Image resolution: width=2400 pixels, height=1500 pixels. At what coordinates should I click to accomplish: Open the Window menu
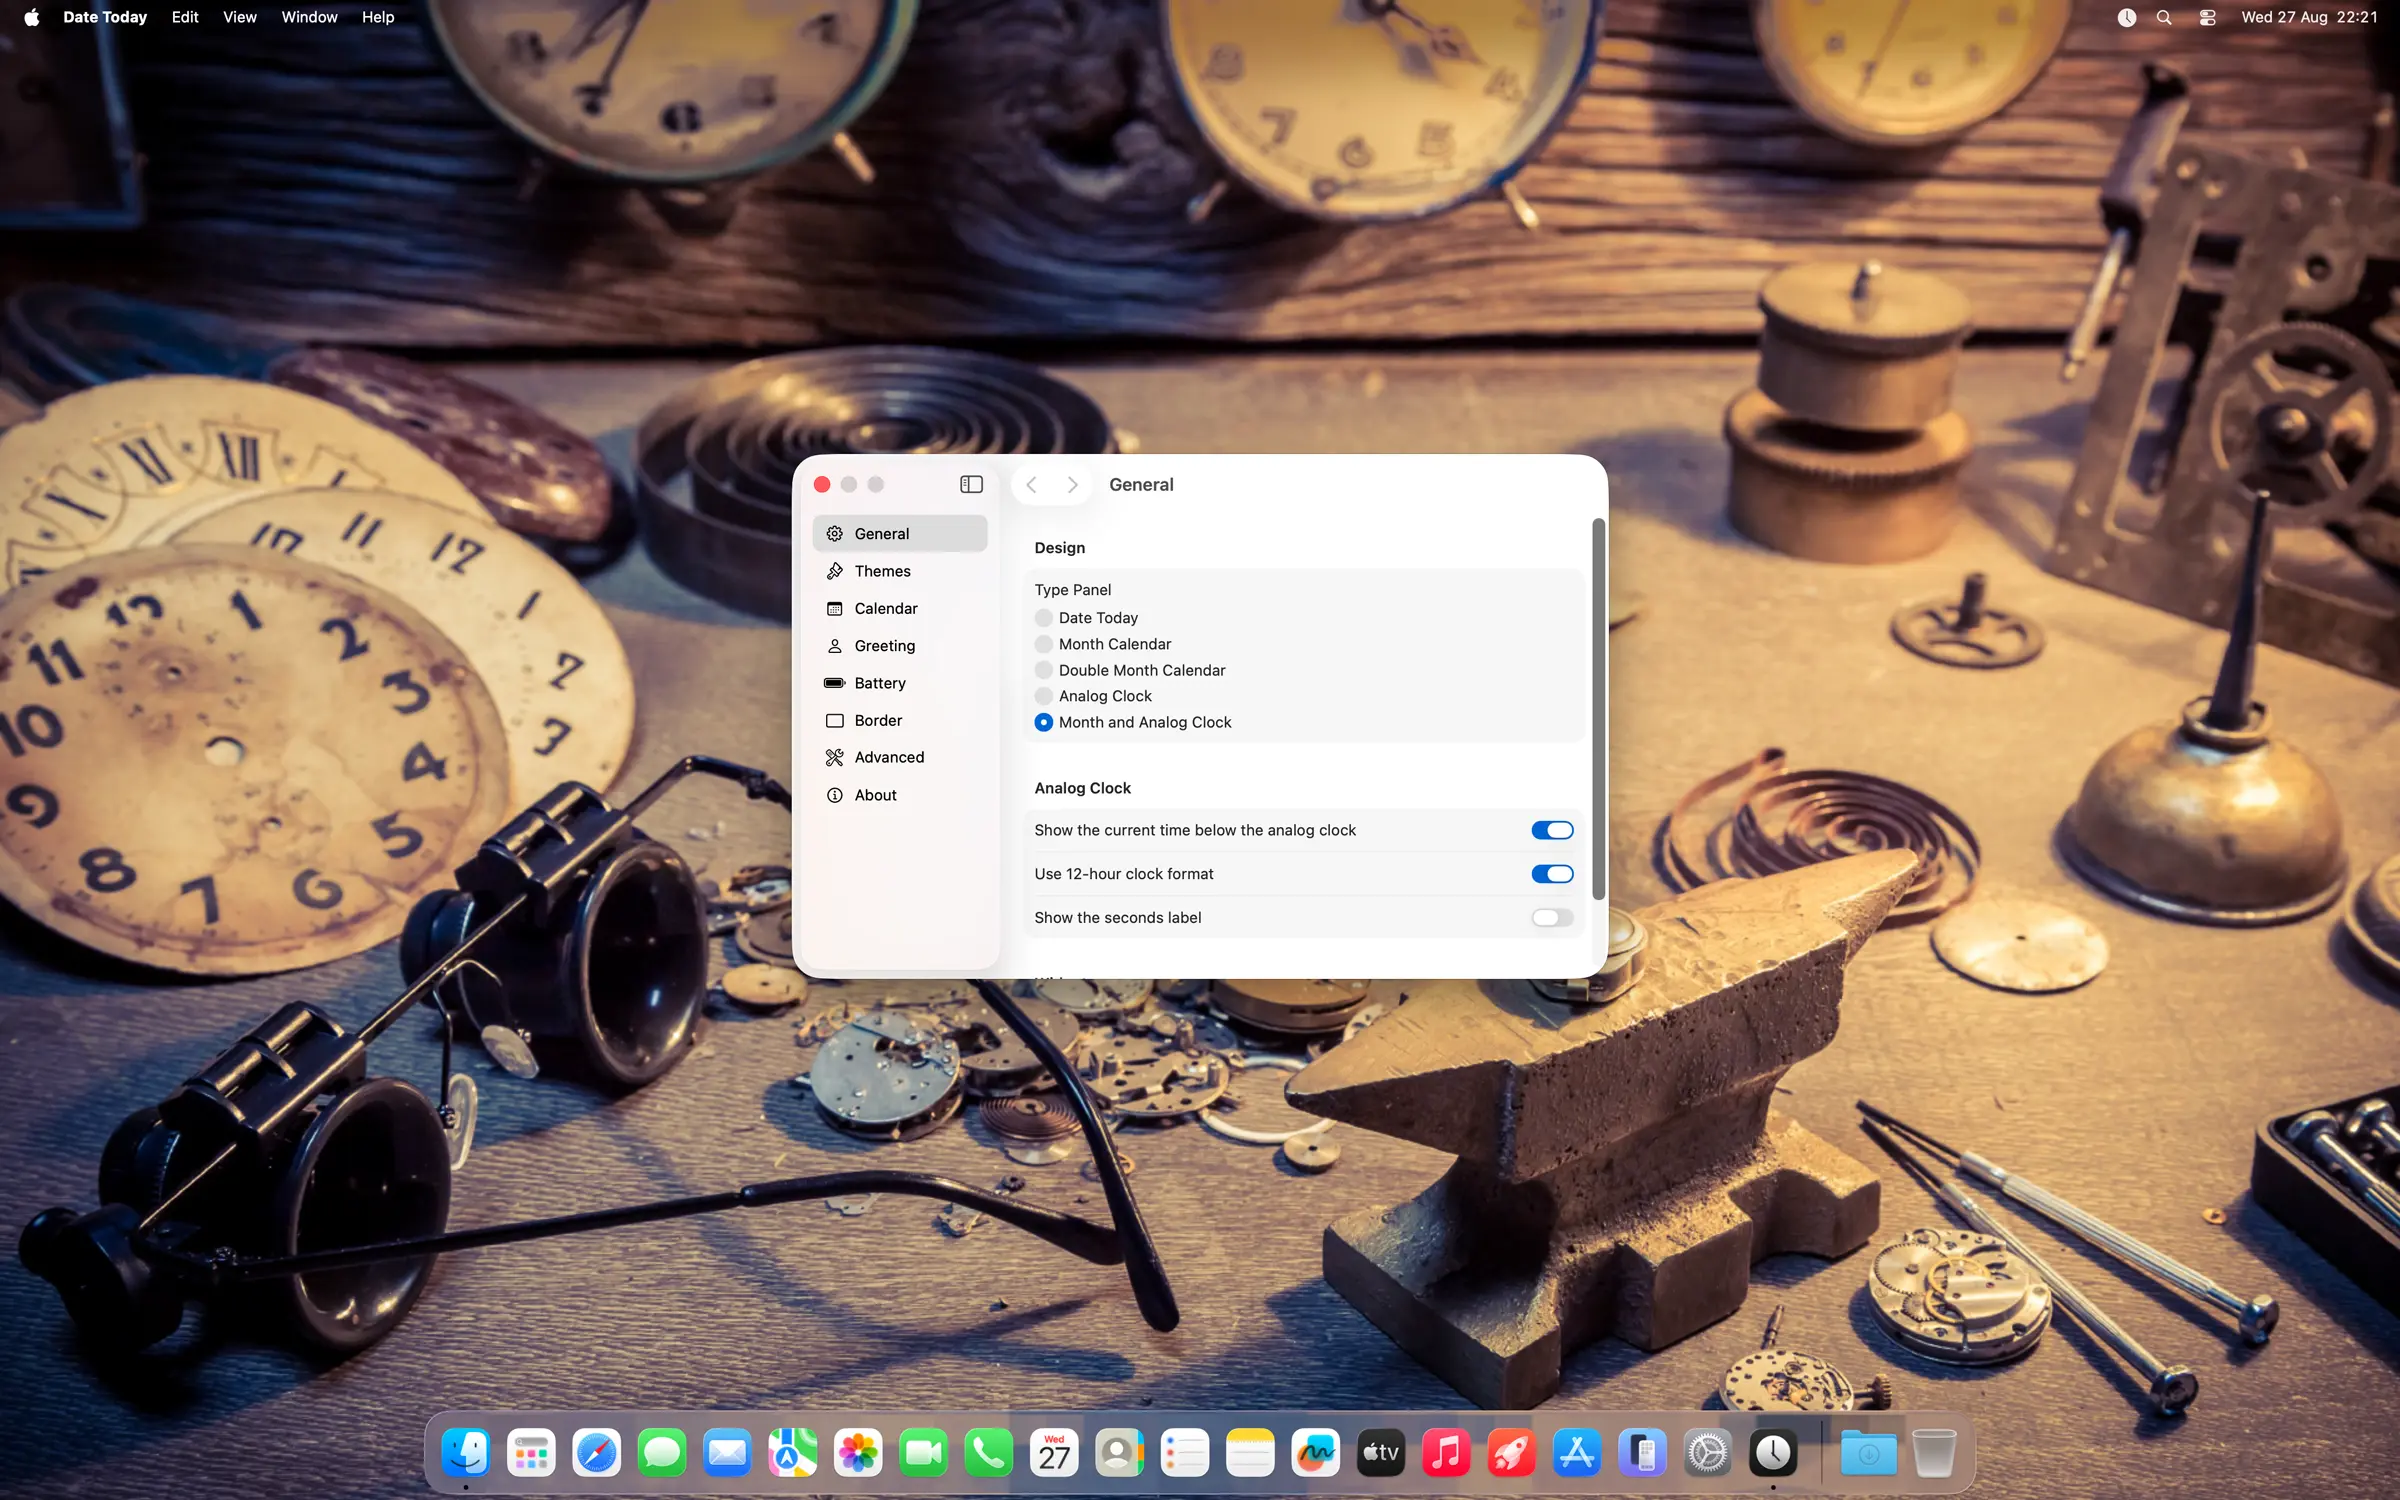309,17
